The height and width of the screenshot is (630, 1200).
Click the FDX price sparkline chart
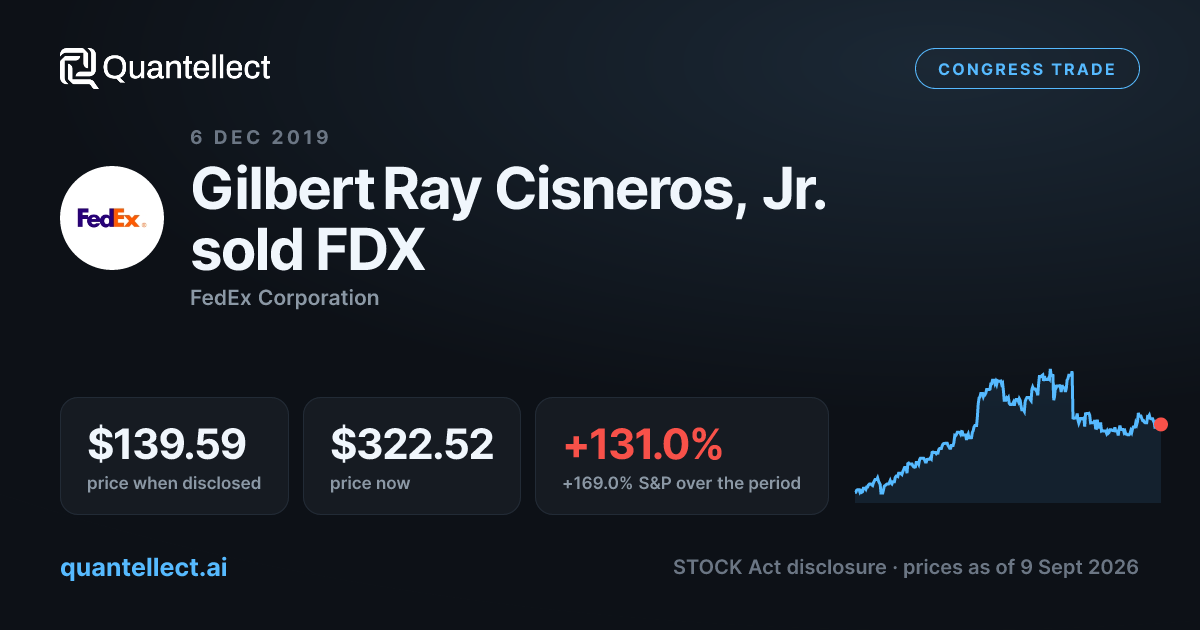pos(1008,436)
